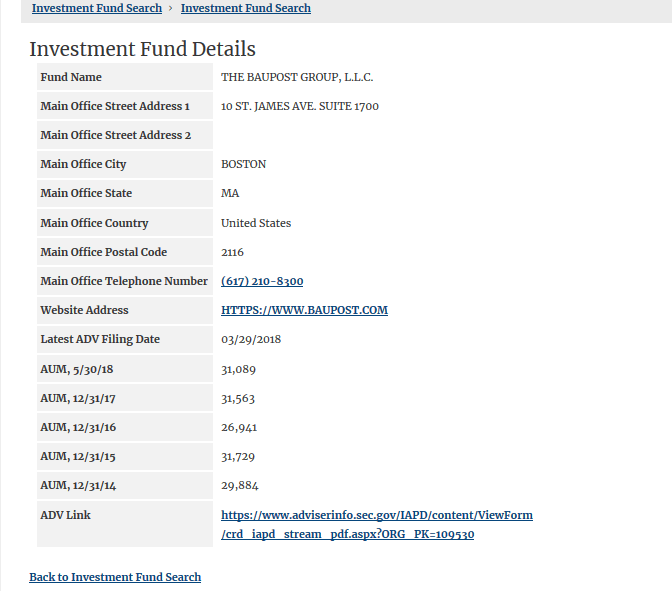Call the (617) 210-8300 telephone link
Screen dimensions: 672x591
(x=262, y=281)
